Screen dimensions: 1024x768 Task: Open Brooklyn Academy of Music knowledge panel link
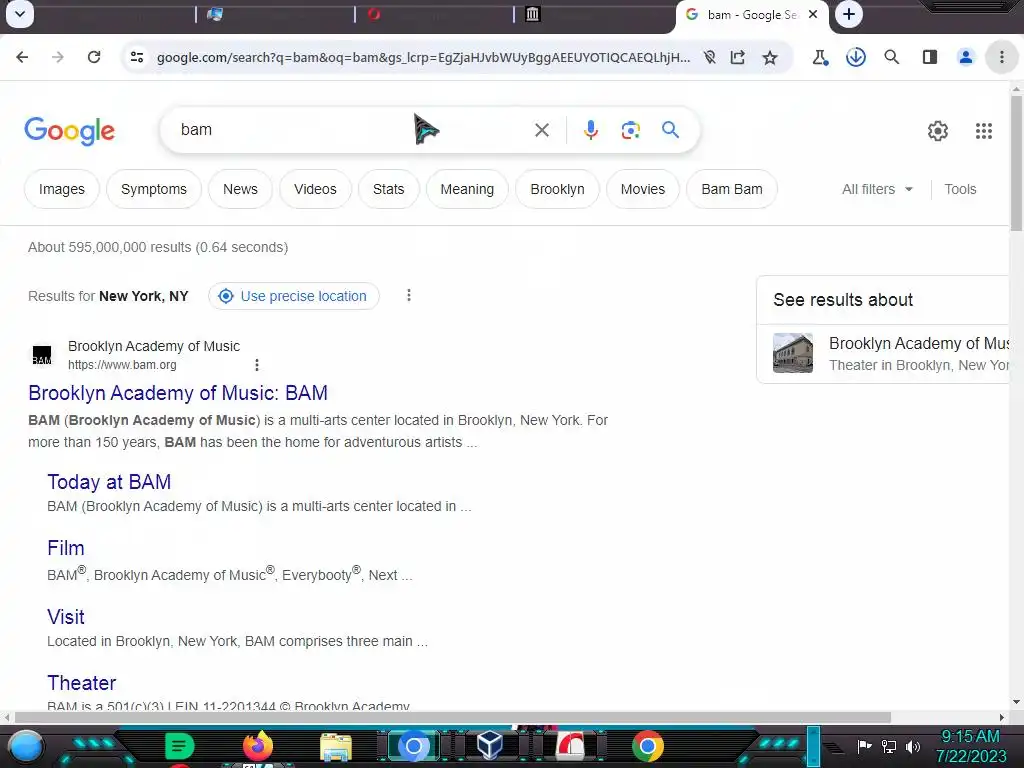pyautogui.click(x=918, y=344)
